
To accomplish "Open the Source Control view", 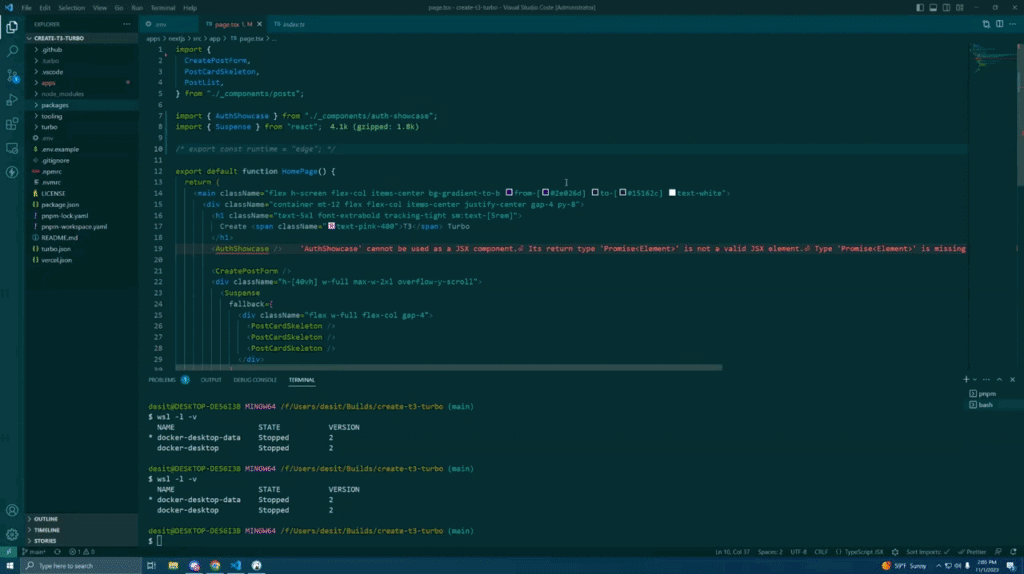I will pos(12,75).
